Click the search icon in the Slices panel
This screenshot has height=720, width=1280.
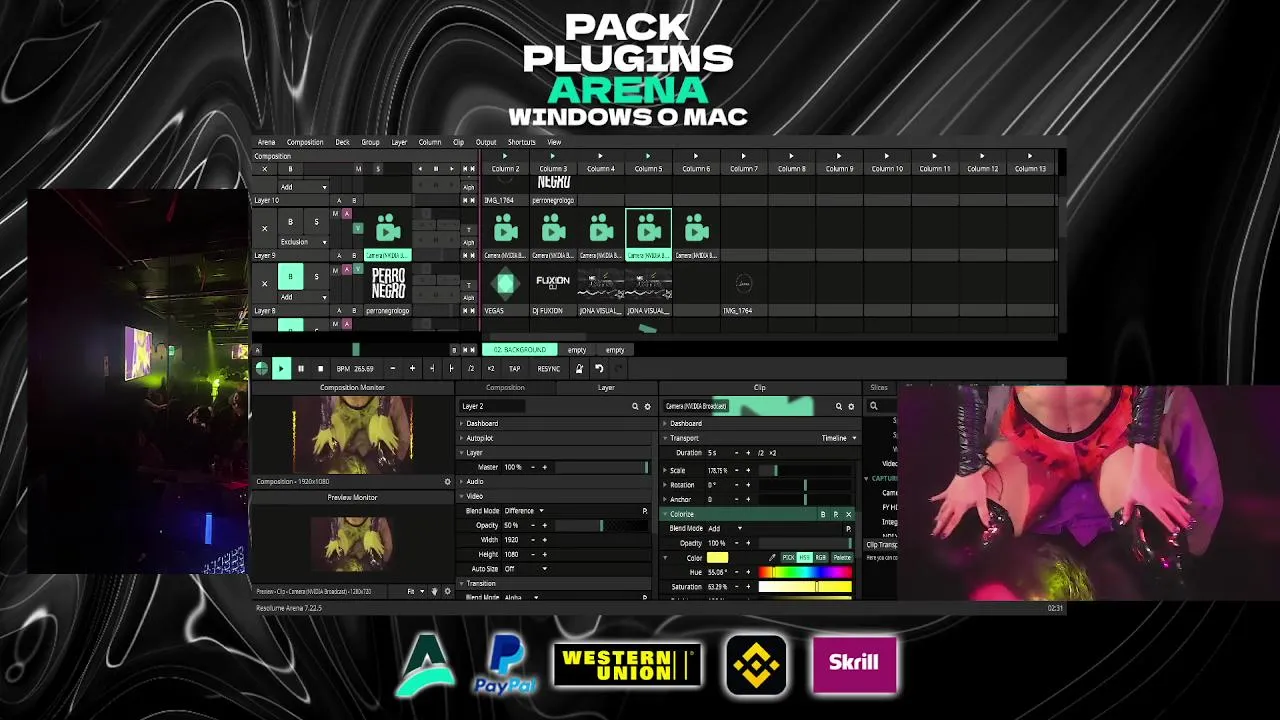pyautogui.click(x=873, y=407)
